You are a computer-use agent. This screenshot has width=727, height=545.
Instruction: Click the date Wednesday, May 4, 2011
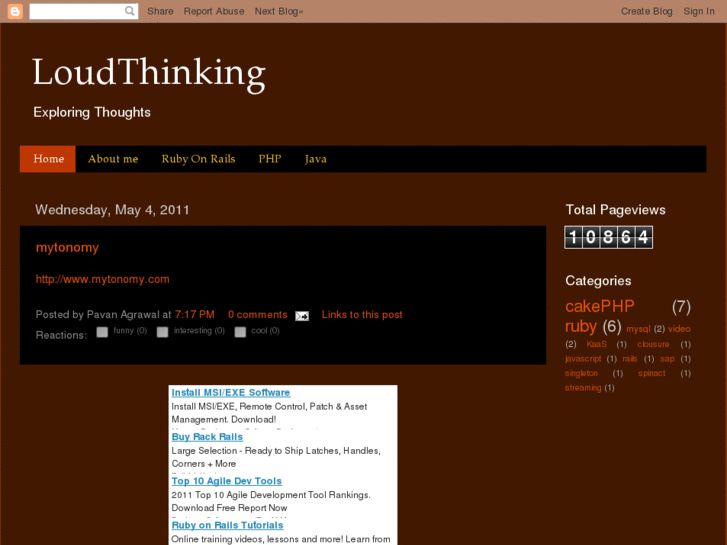112,210
